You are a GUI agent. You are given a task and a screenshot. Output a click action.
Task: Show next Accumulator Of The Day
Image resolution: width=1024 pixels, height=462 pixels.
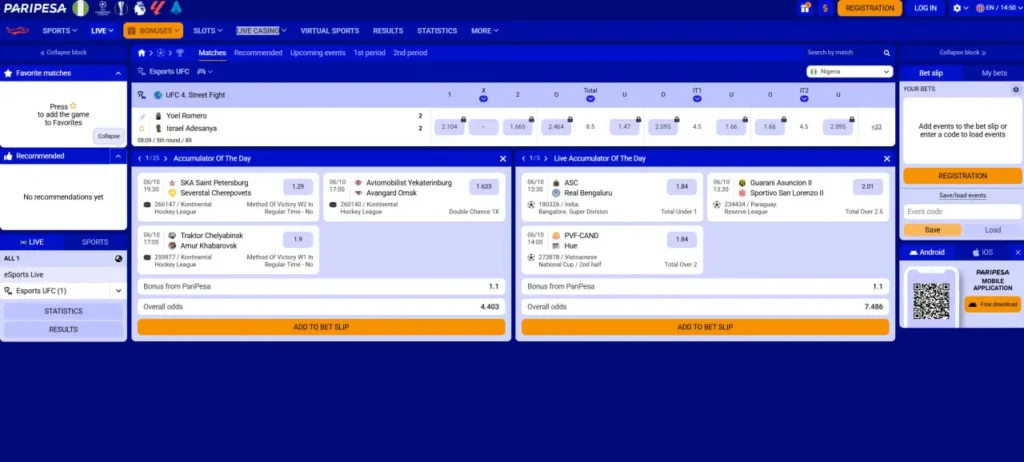[x=165, y=159]
